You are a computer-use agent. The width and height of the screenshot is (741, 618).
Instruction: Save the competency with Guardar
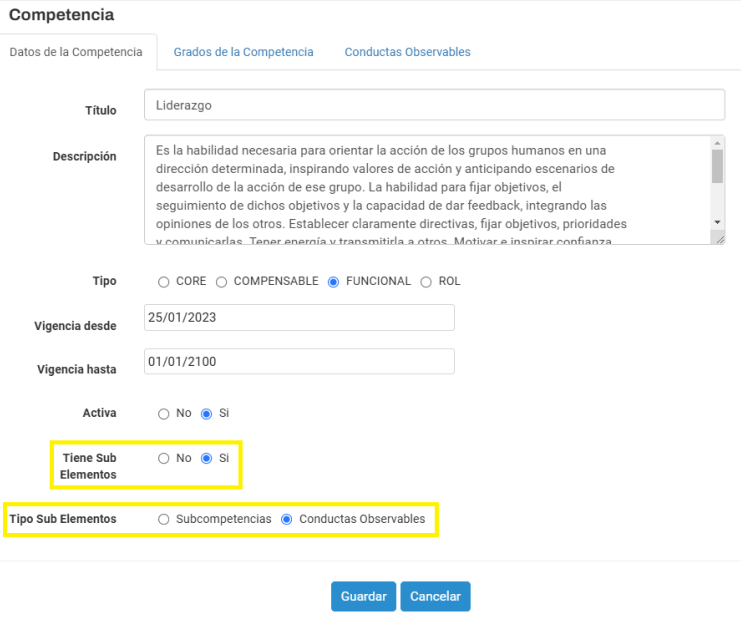(363, 596)
